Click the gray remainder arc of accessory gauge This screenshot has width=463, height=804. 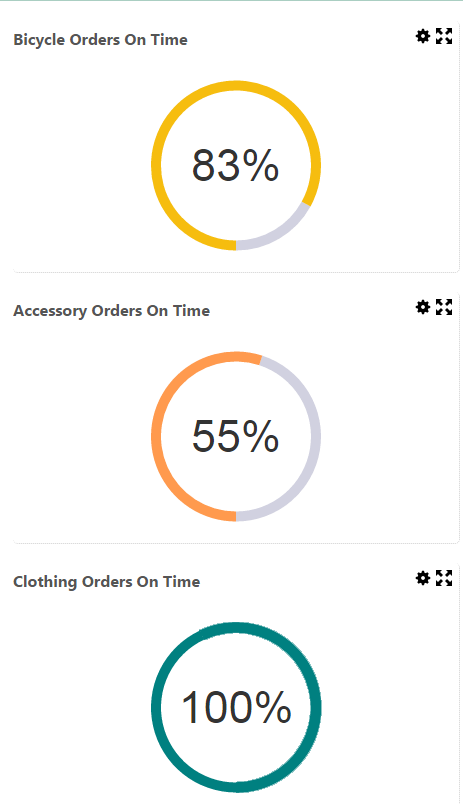coord(316,436)
